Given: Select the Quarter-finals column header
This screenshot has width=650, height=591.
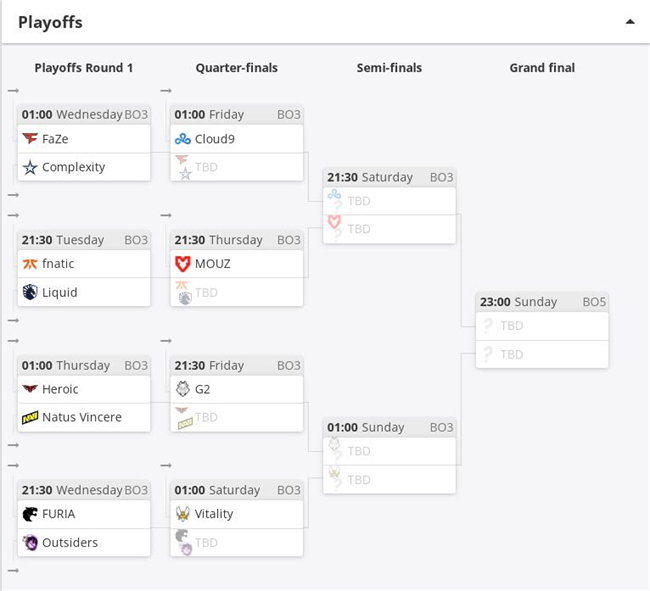Looking at the screenshot, I should (x=237, y=68).
